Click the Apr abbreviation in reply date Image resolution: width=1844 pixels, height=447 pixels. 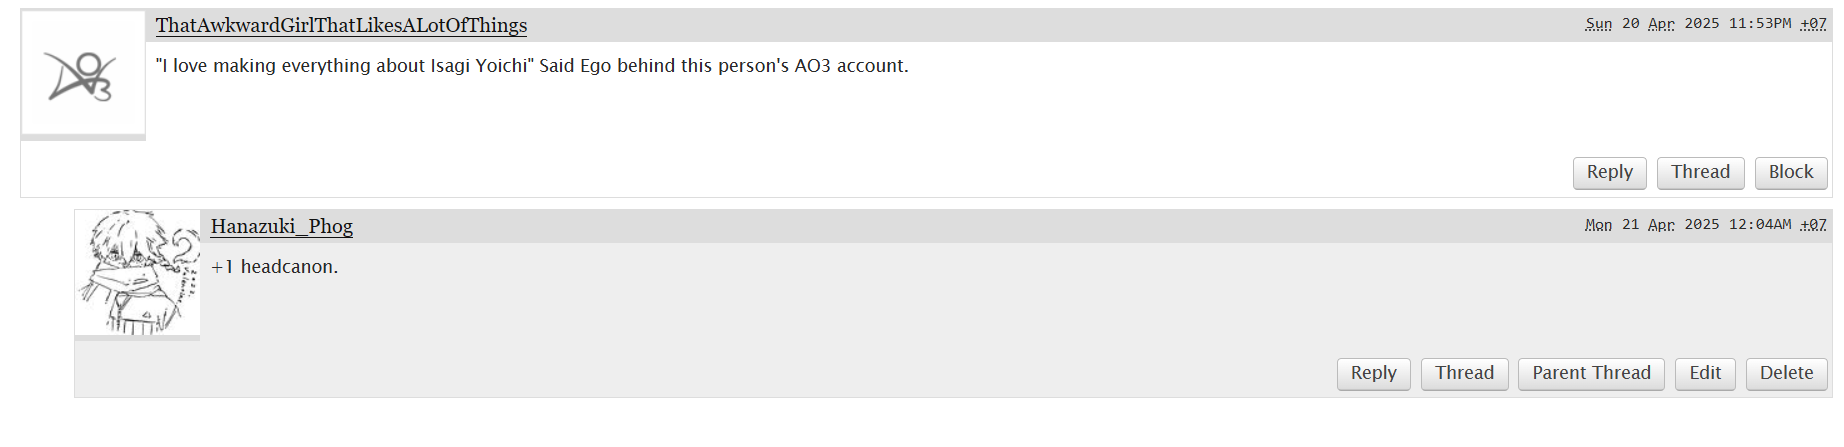pos(1661,224)
